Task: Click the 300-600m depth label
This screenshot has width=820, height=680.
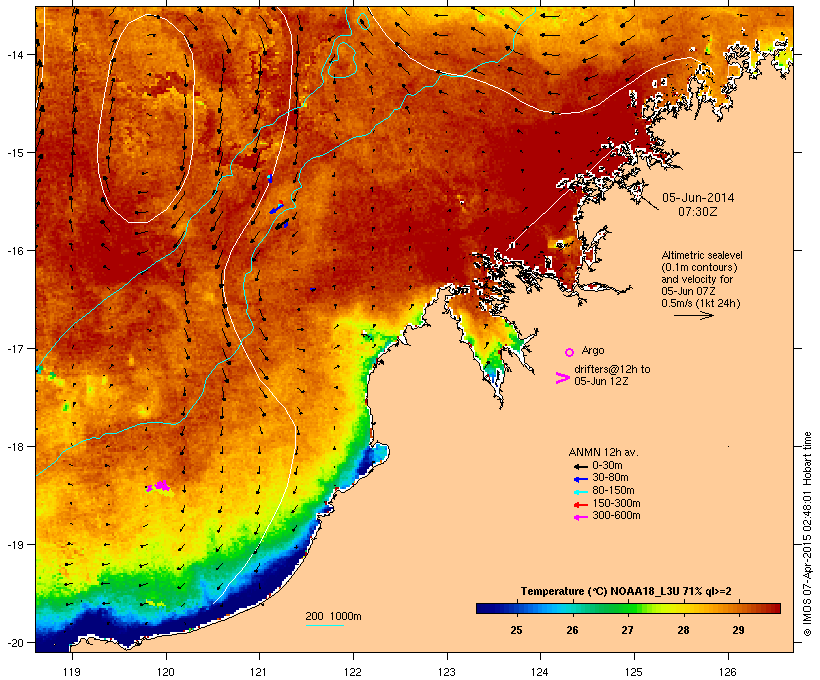Action: (616, 516)
